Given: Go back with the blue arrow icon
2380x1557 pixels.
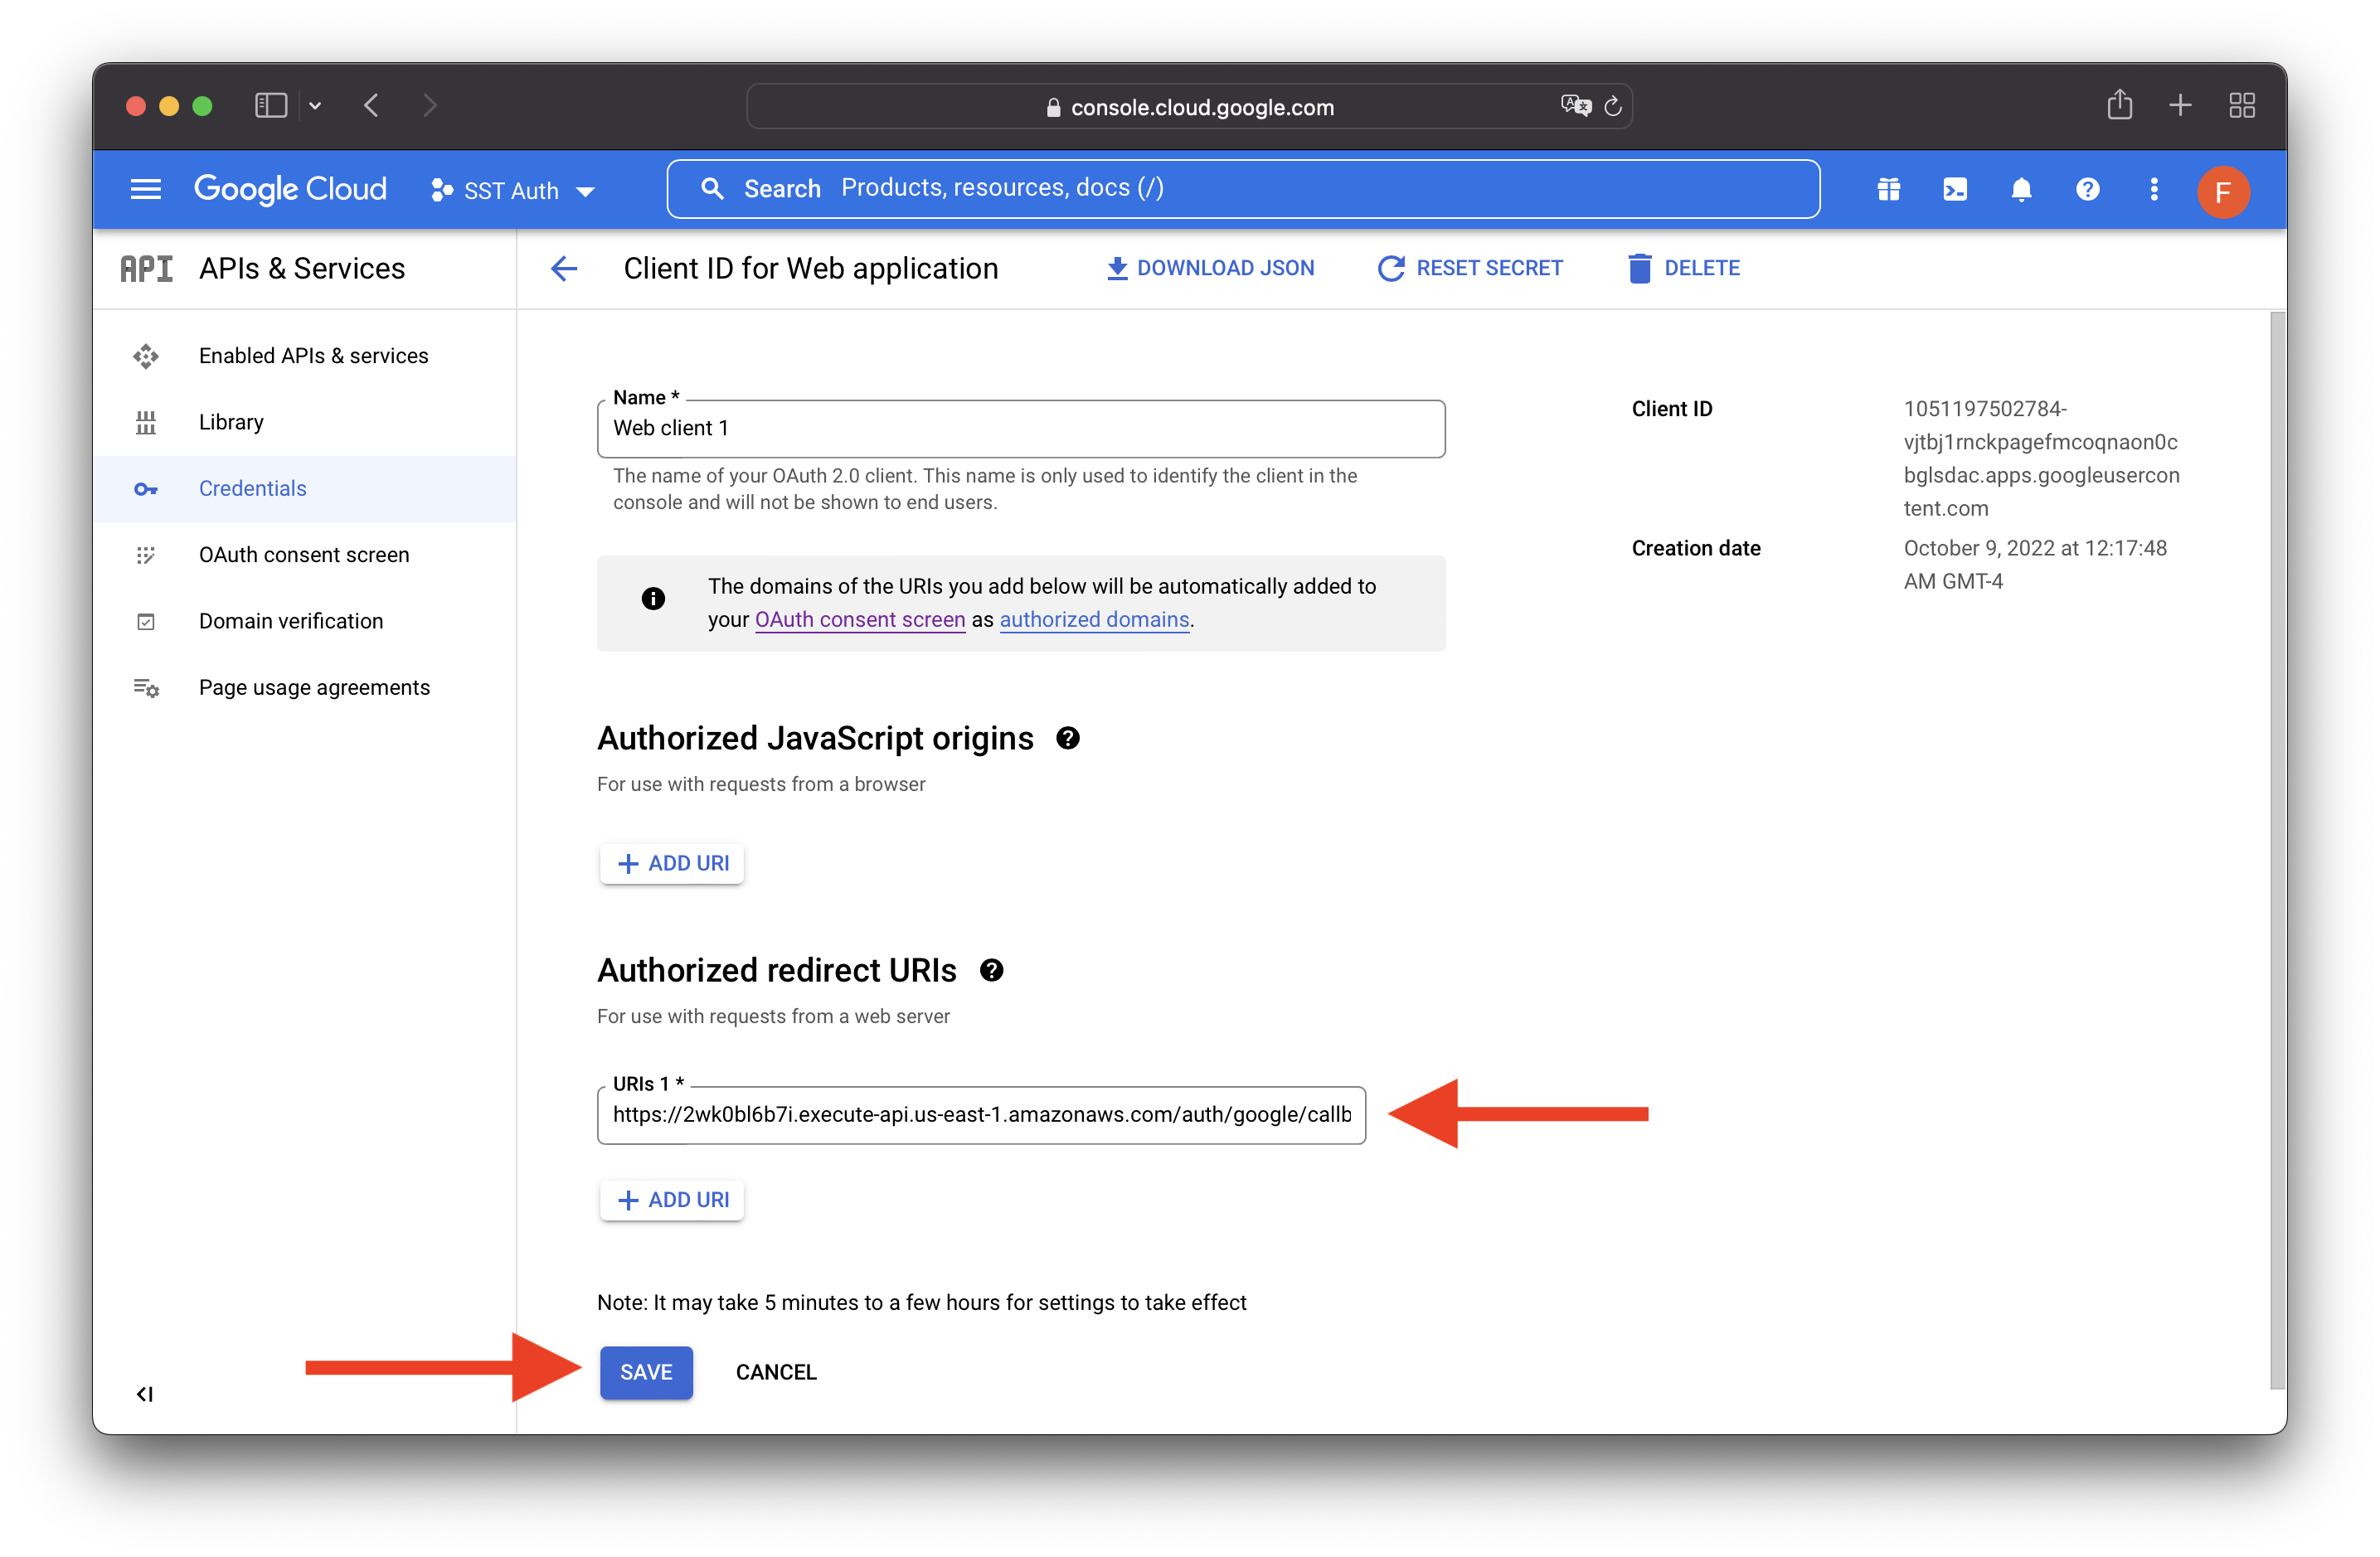Looking at the screenshot, I should (x=564, y=268).
